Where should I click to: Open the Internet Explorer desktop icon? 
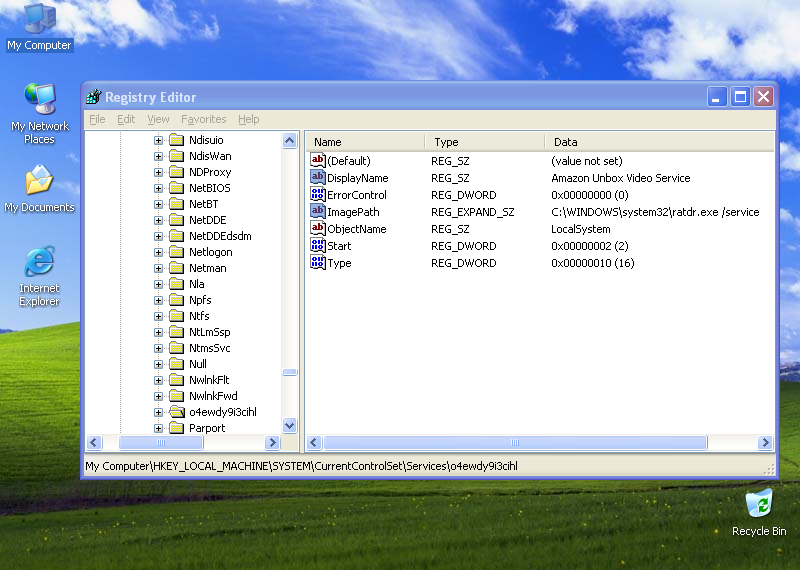click(39, 263)
